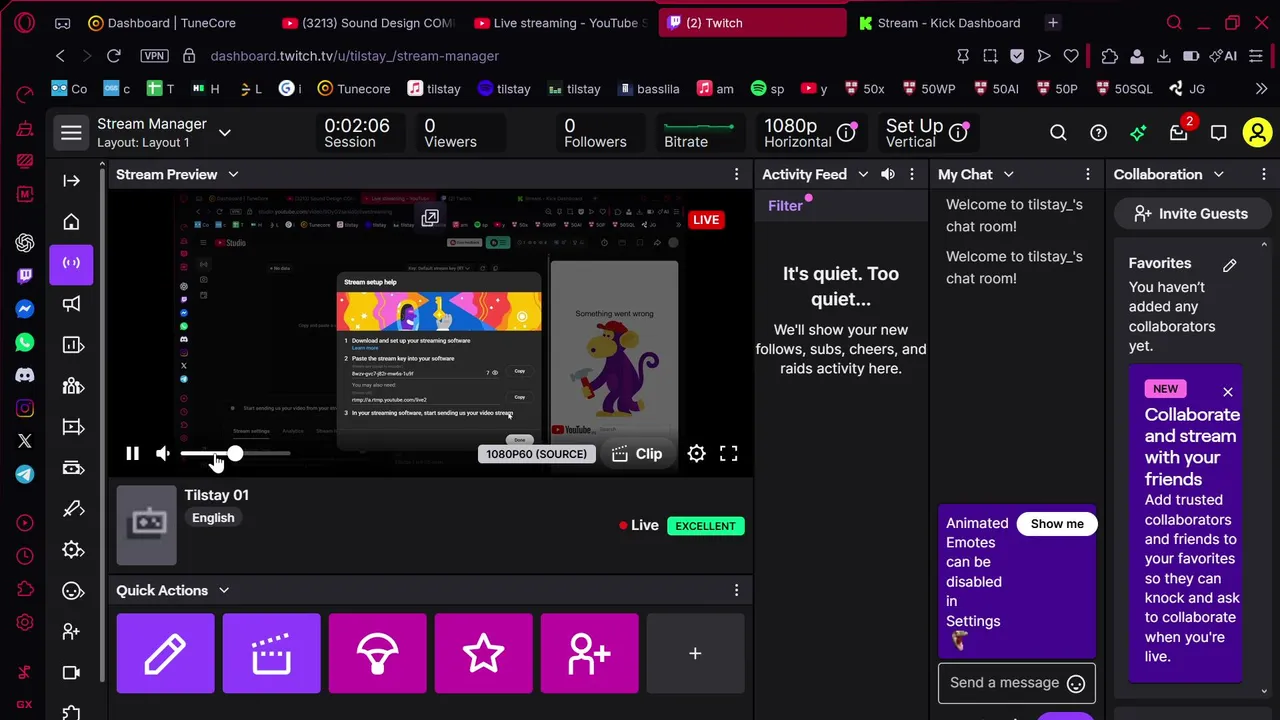The height and width of the screenshot is (720, 1280).
Task: Open the stream preview settings gear
Action: point(697,454)
